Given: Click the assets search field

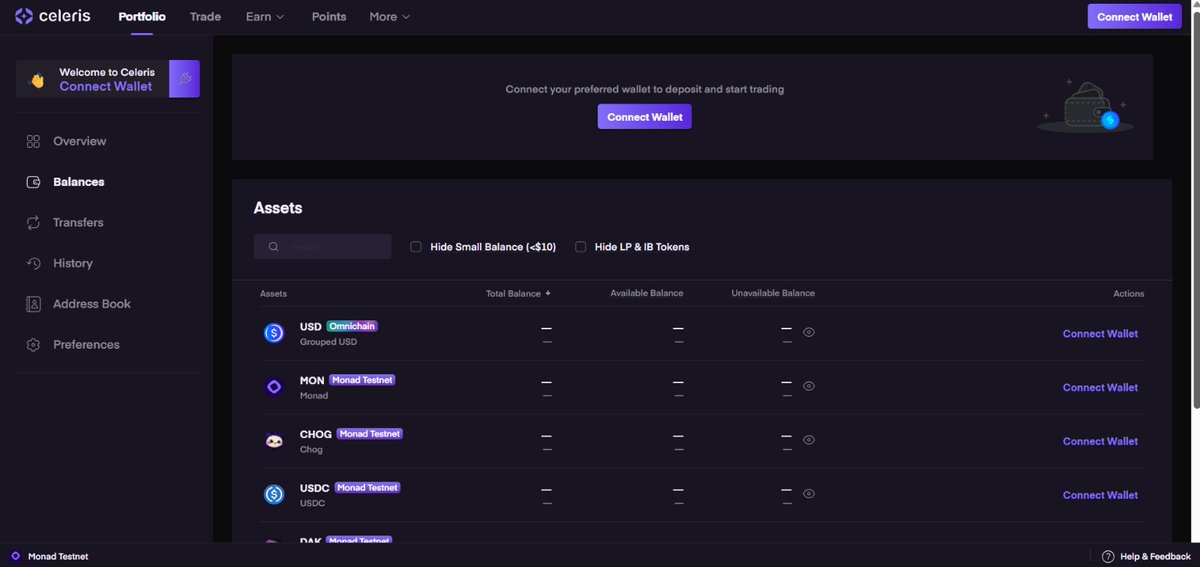Looking at the screenshot, I should pos(322,247).
